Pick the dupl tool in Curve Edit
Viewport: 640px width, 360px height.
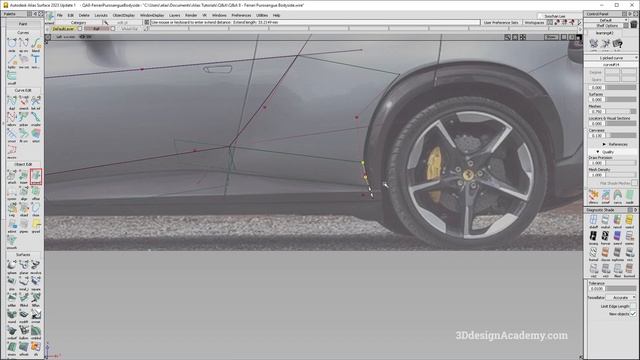coord(12,102)
